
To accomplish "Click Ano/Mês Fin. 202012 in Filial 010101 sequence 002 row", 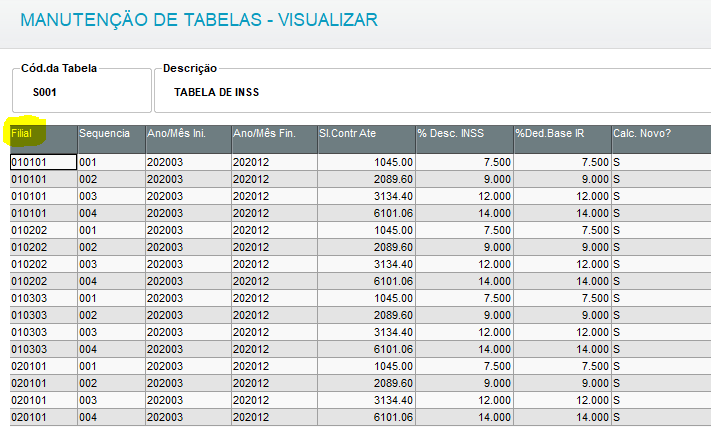I will coord(275,180).
